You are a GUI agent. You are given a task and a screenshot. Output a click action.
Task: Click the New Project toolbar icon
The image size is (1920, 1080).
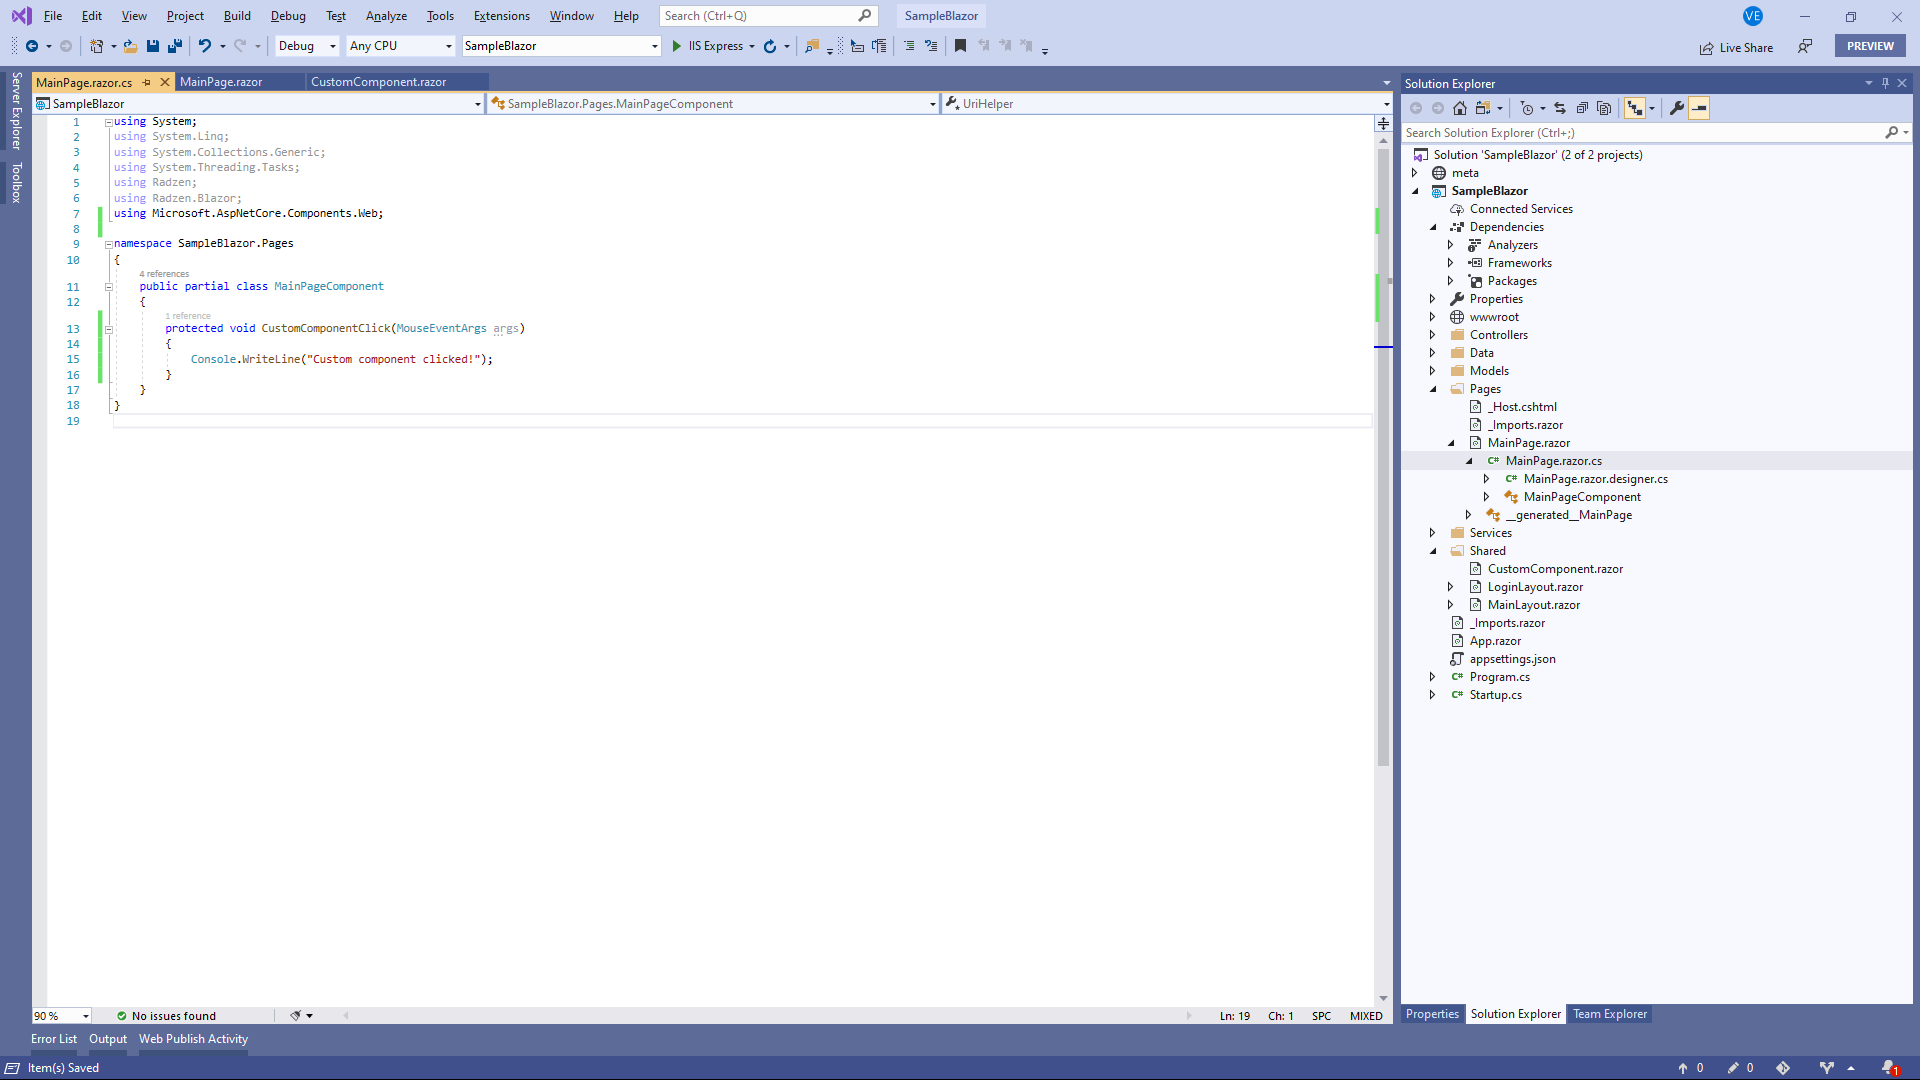[x=96, y=46]
